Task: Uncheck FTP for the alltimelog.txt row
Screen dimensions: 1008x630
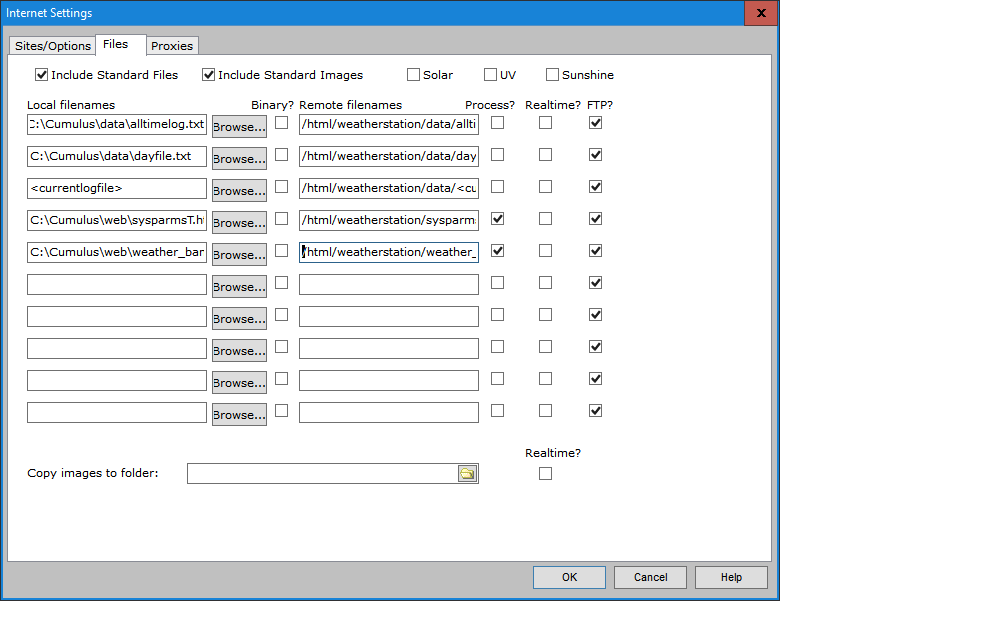Action: click(x=596, y=123)
